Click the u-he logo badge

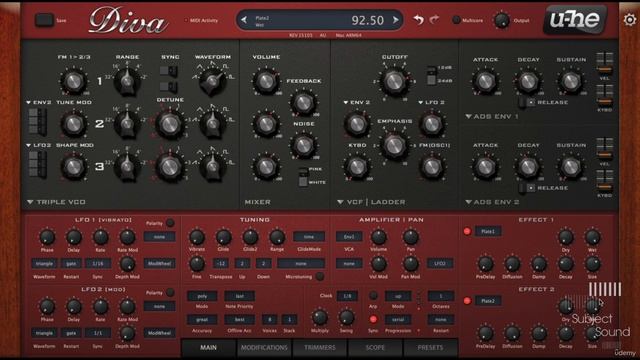pyautogui.click(x=575, y=19)
